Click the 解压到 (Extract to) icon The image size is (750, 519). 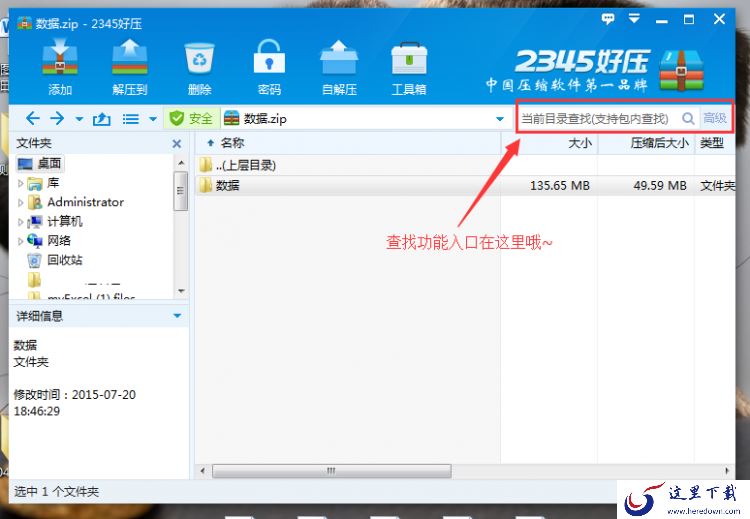click(130, 67)
